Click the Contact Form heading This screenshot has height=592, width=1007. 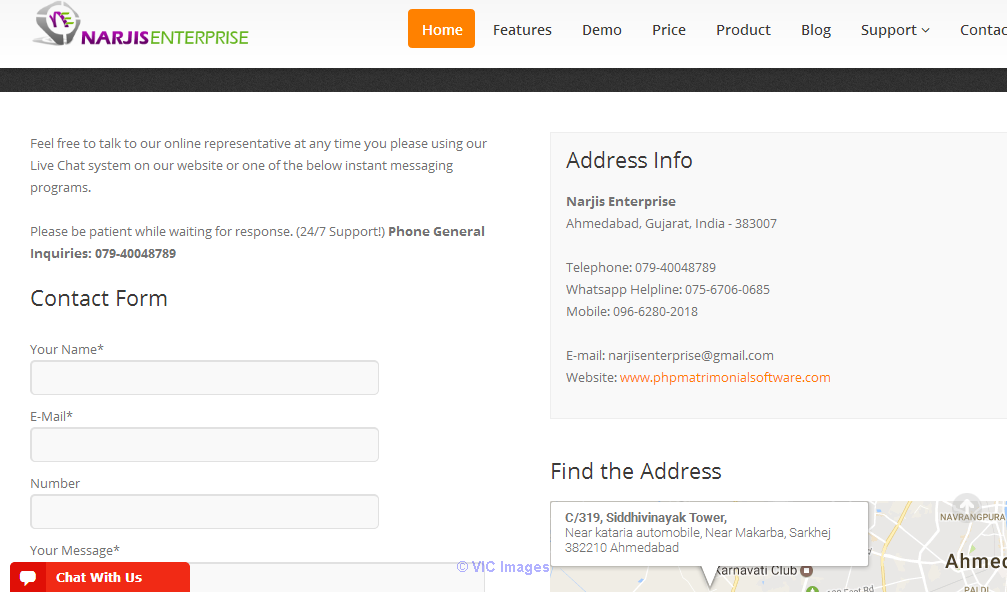pos(99,299)
